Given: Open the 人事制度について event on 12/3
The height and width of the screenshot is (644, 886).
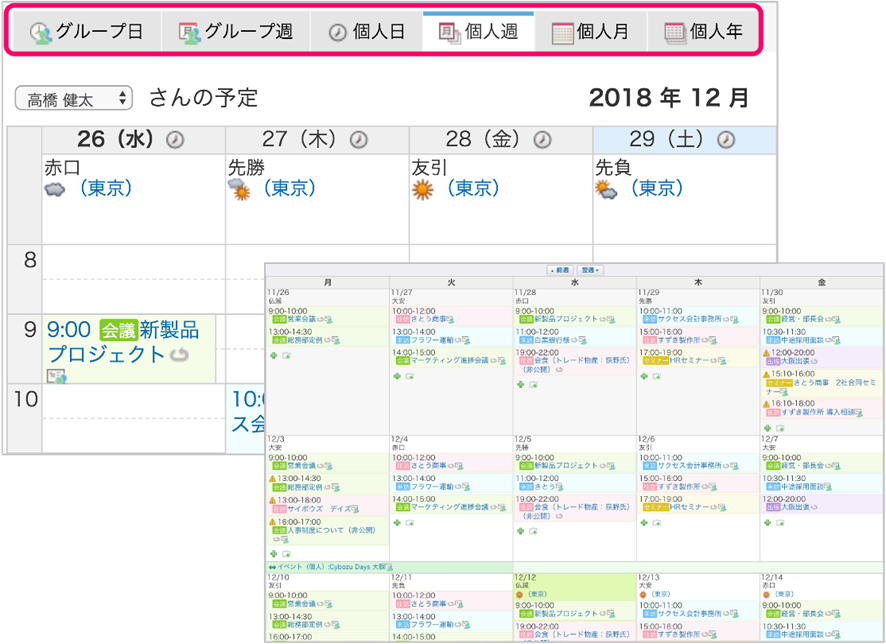Looking at the screenshot, I should (332, 530).
